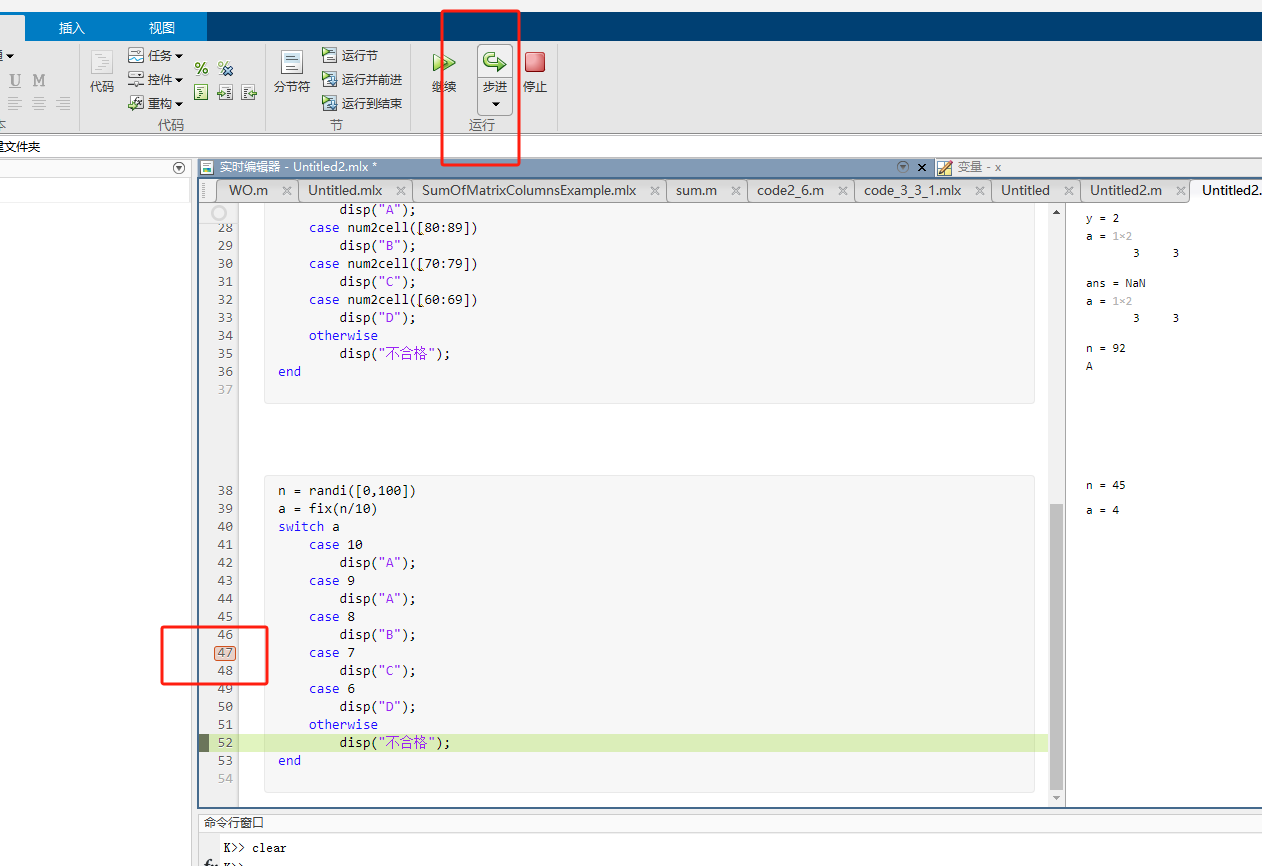The width and height of the screenshot is (1262, 866).
Task: Toggle underline formatting with the U icon
Action: tap(16, 79)
